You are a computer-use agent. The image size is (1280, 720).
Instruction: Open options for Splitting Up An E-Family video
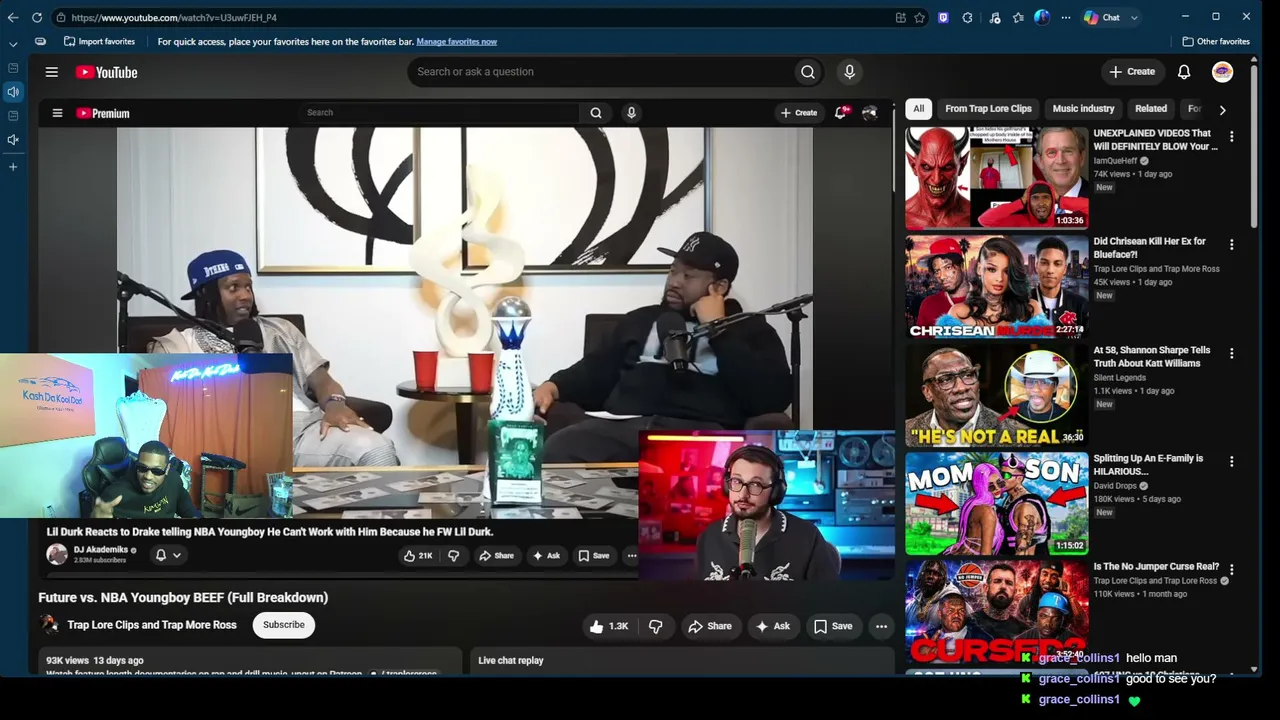(x=1231, y=462)
